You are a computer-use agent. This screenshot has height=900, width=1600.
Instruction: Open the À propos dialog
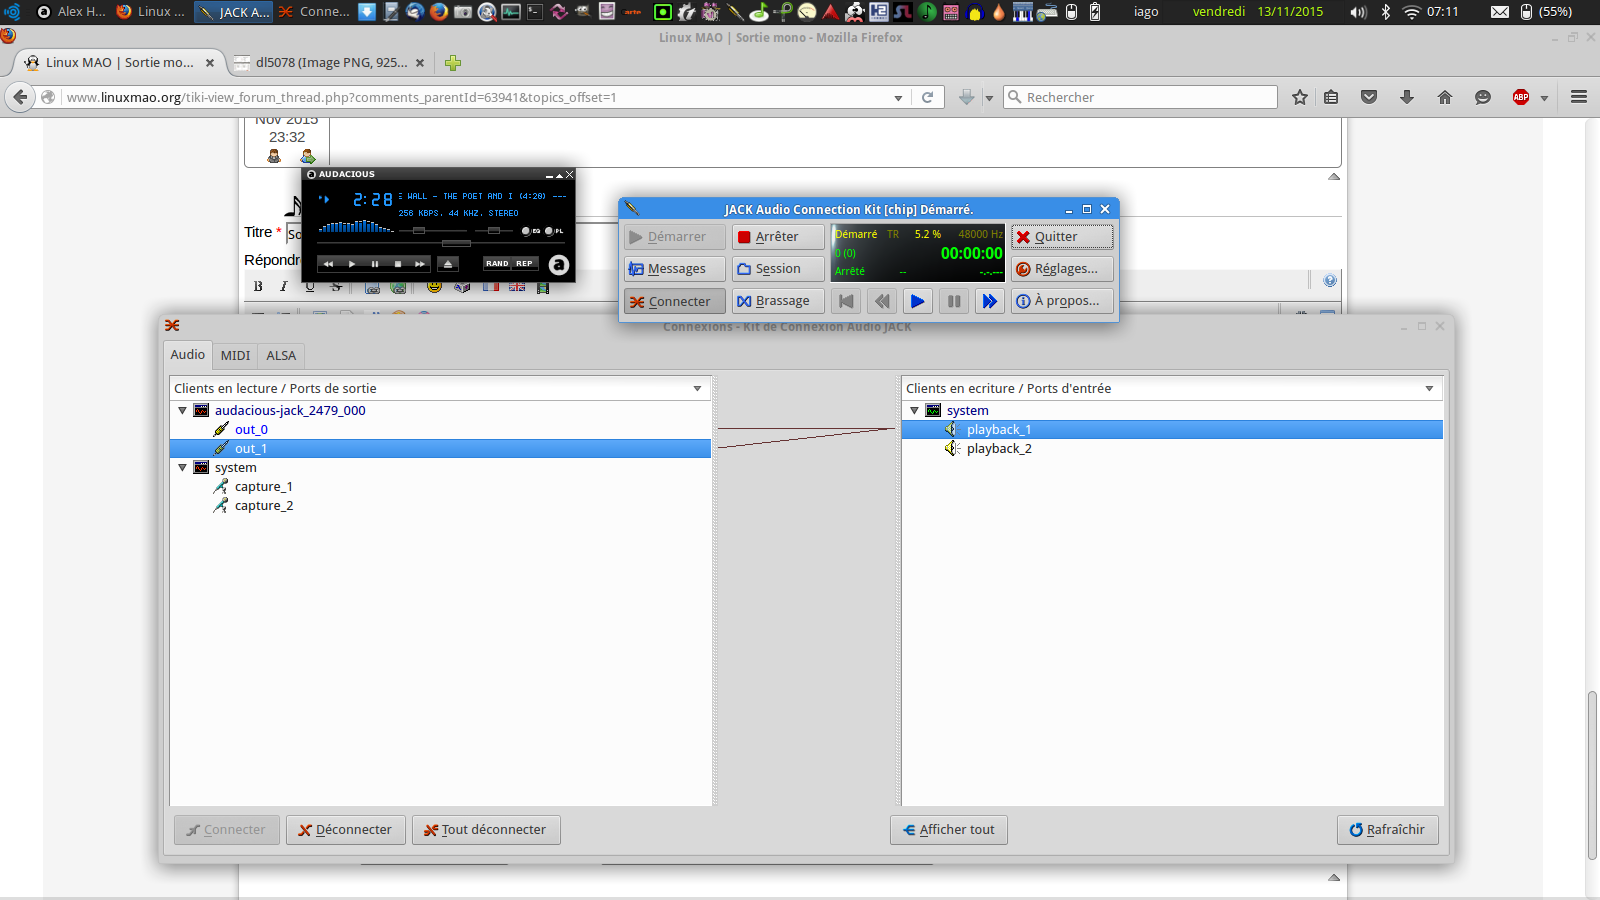[1062, 301]
